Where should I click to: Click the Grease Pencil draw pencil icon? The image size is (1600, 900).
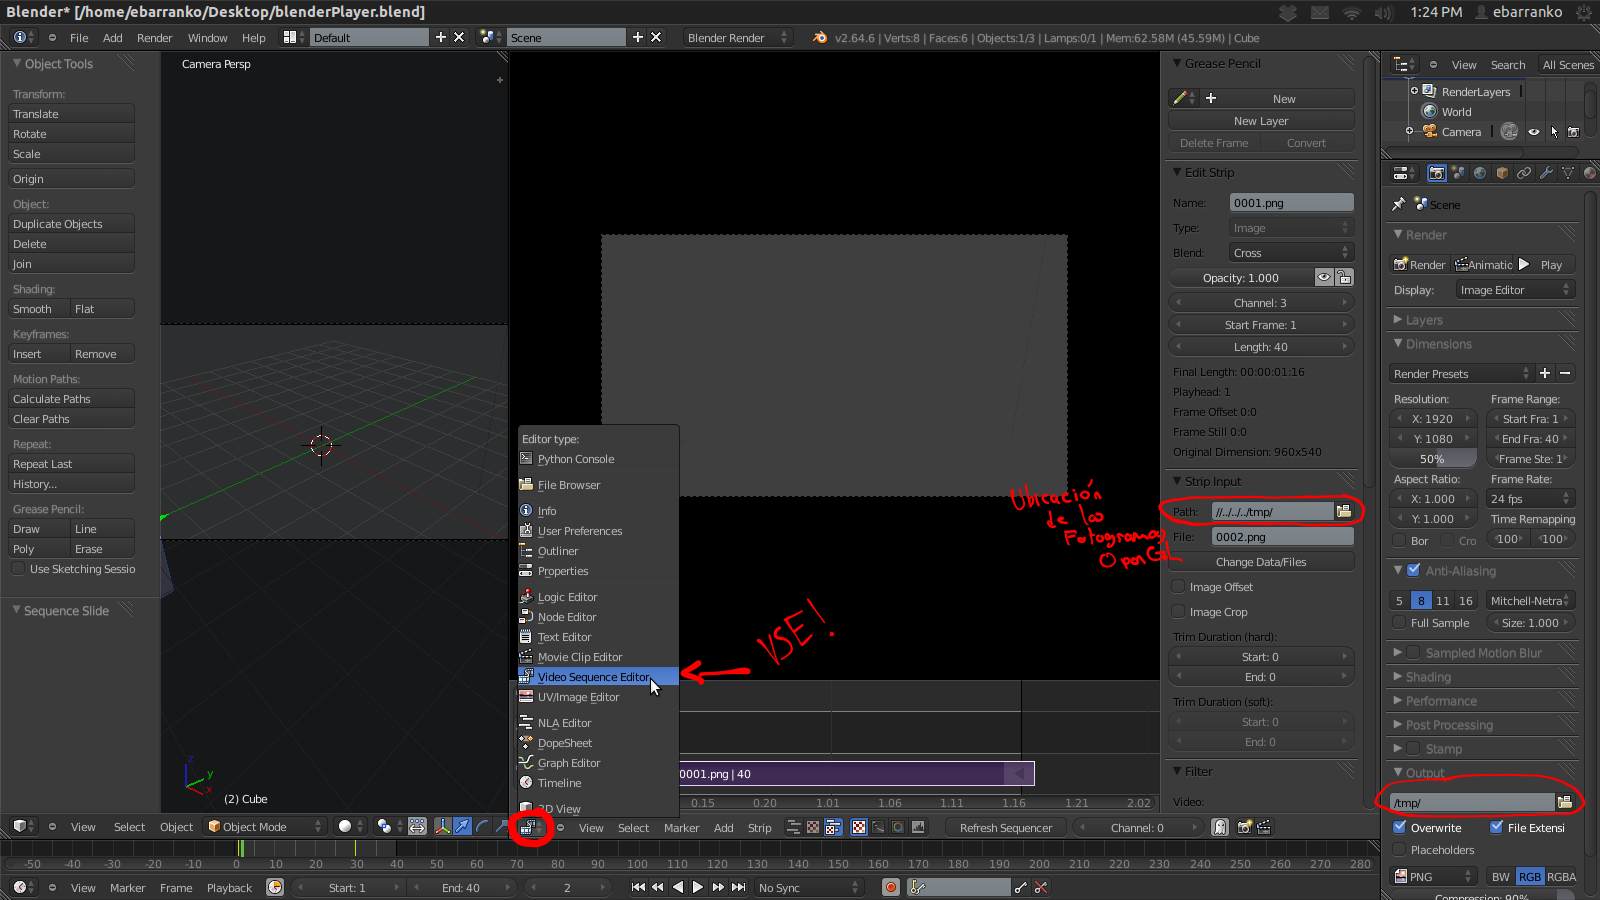pyautogui.click(x=1184, y=98)
